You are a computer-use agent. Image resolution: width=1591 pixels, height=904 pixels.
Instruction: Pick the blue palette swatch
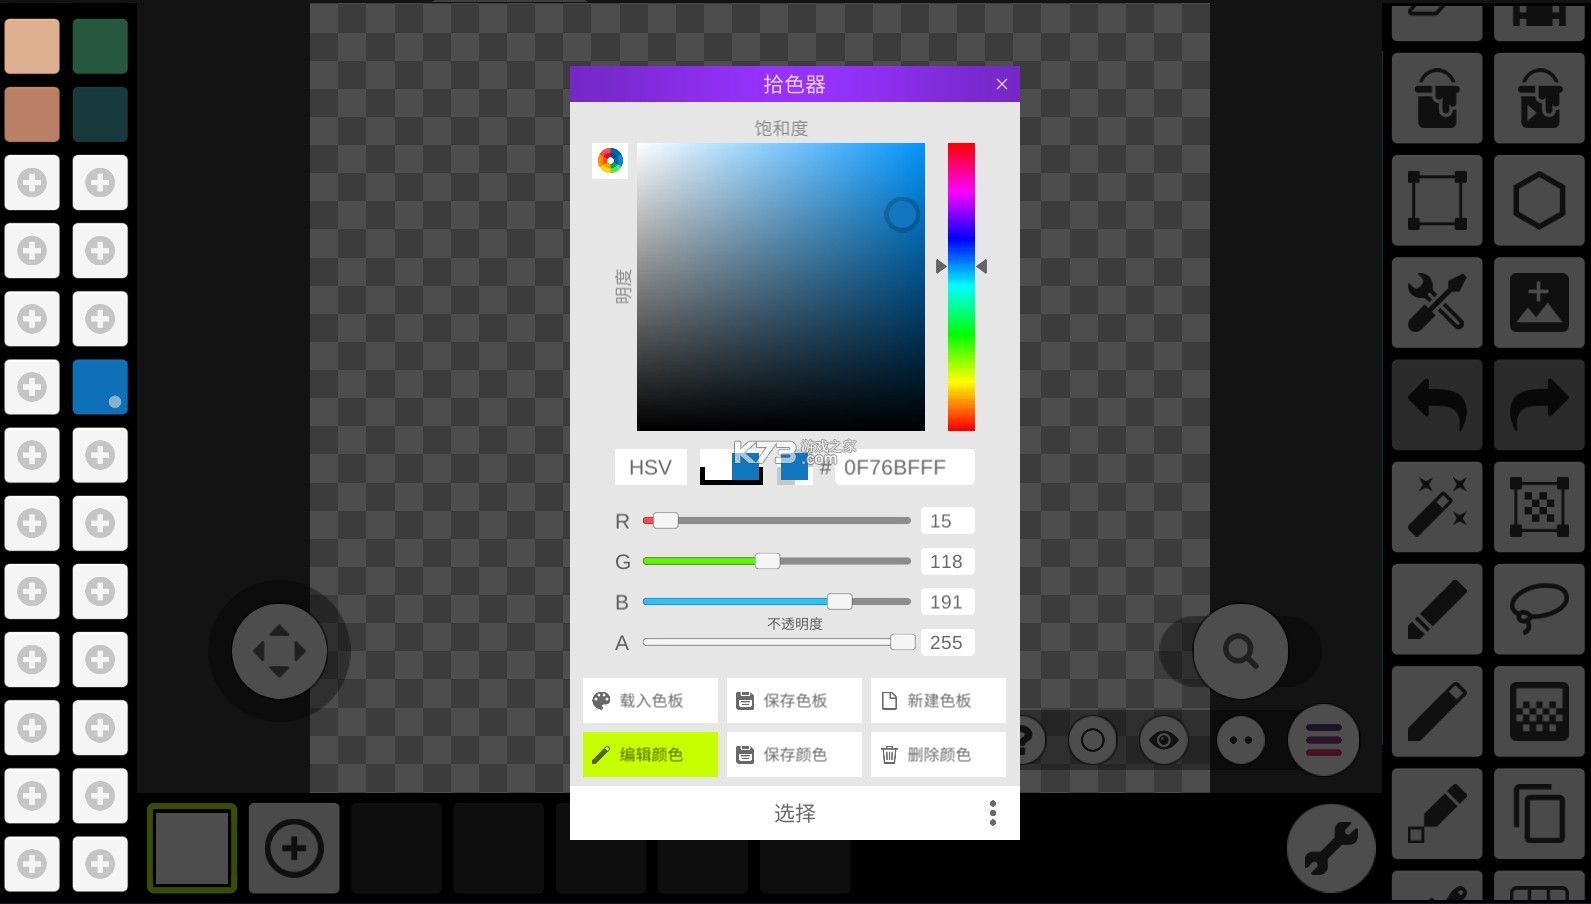click(x=100, y=387)
